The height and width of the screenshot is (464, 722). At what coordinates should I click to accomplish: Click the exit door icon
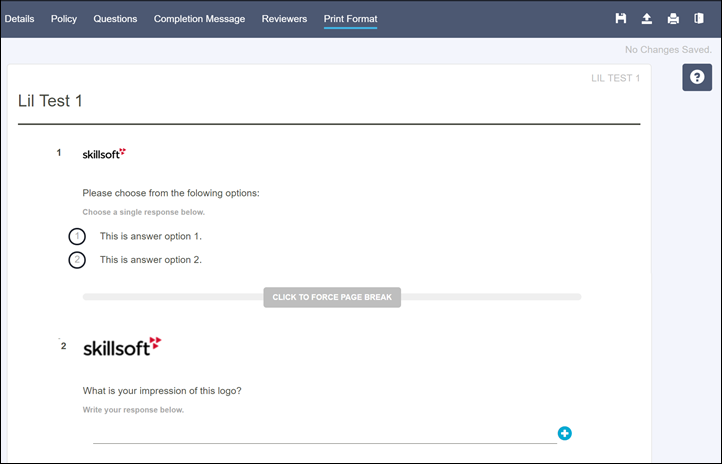699,19
